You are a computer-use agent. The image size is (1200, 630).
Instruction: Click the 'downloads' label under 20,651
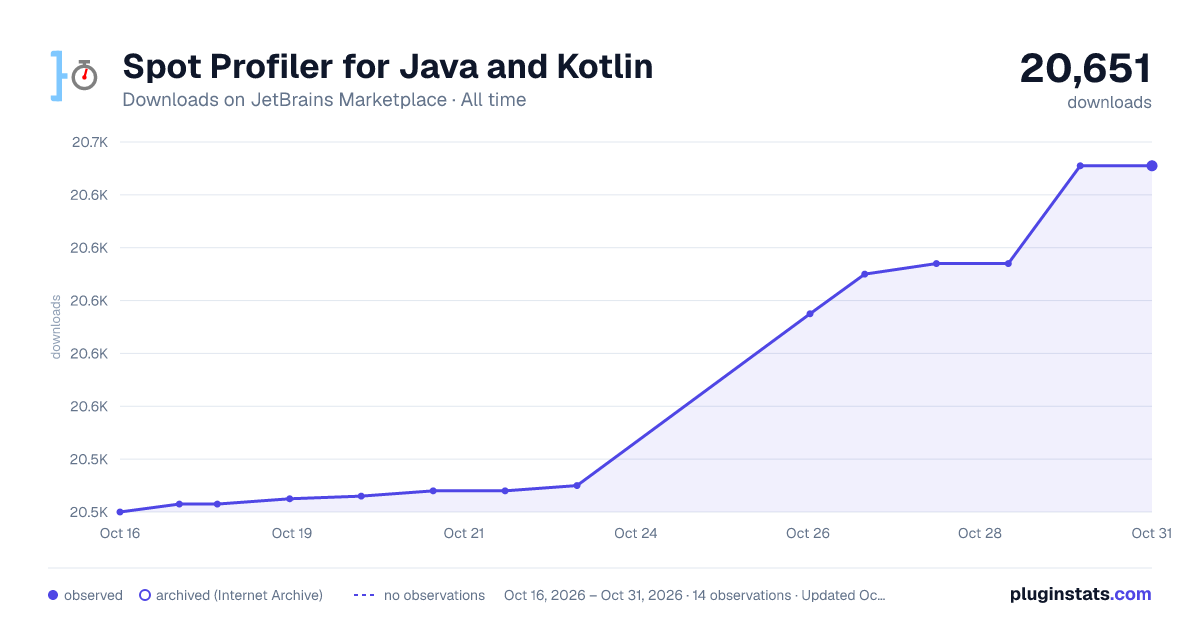coord(1109,102)
